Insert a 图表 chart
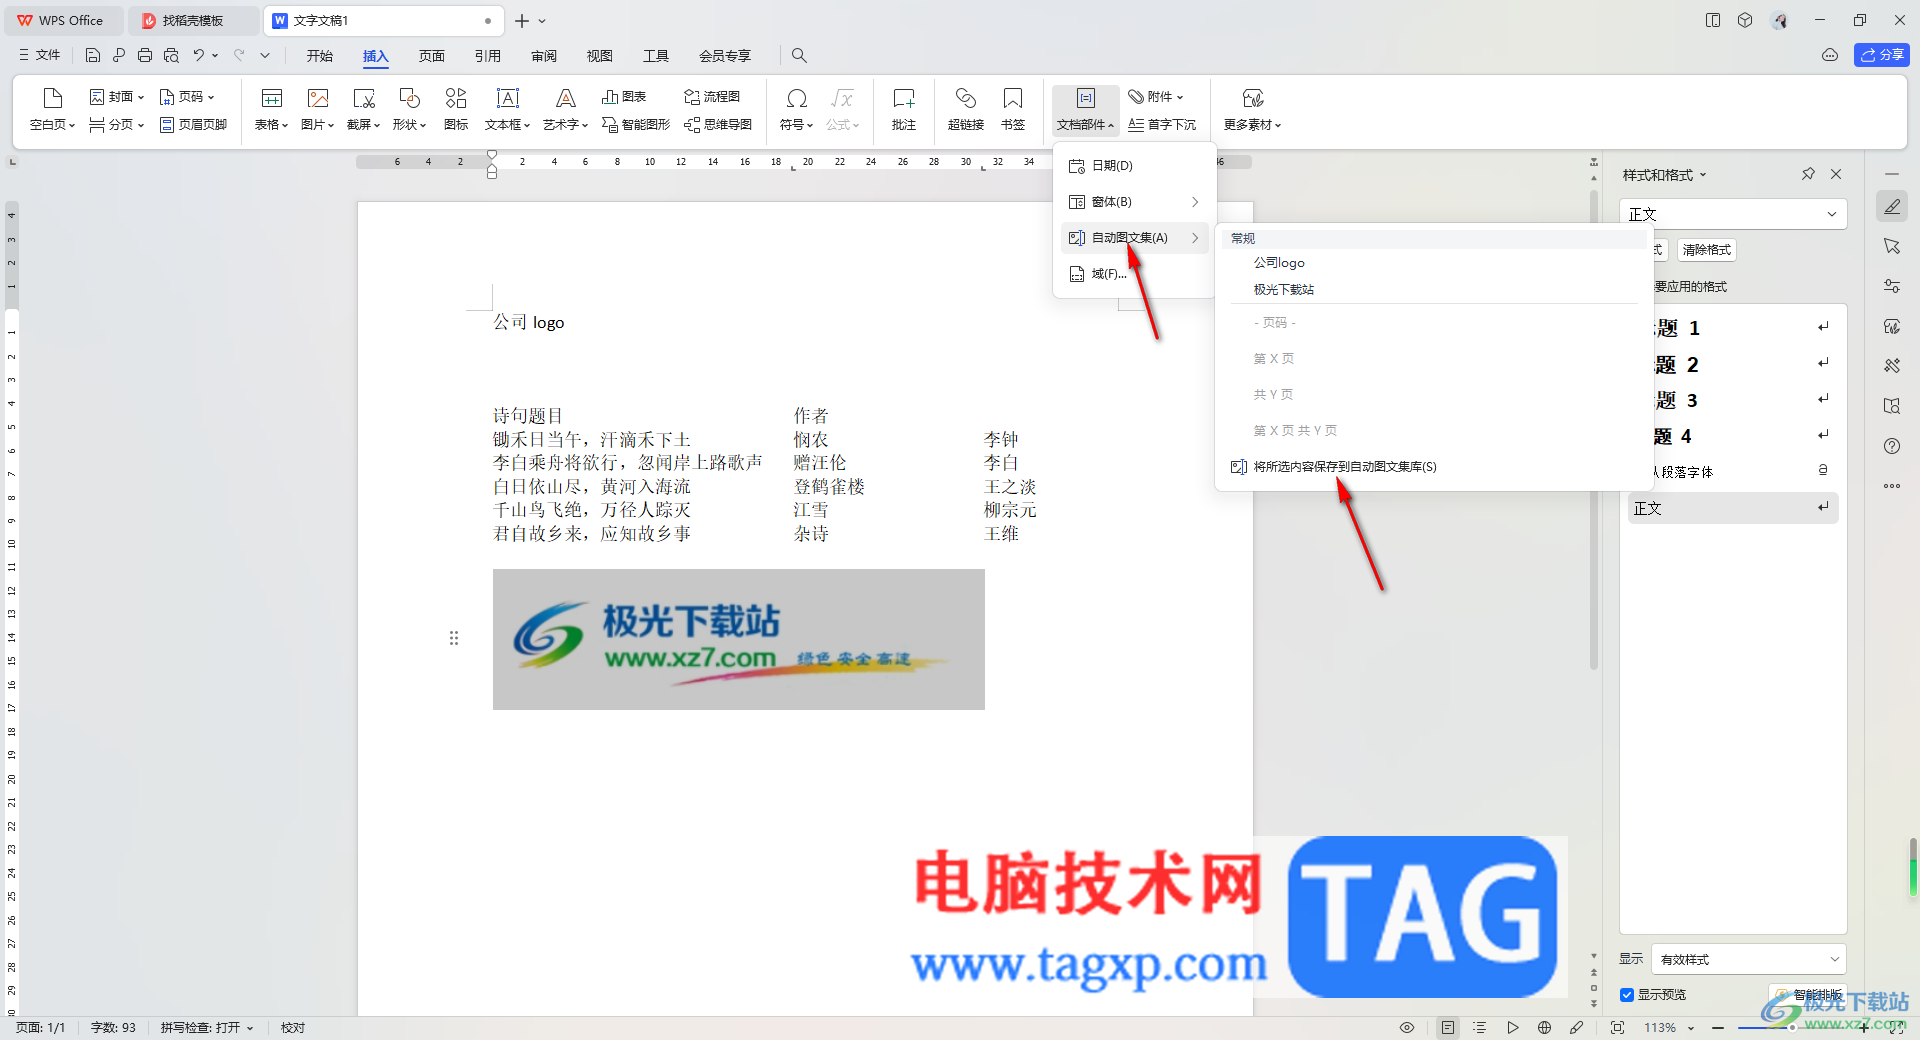This screenshot has width=1920, height=1040. (624, 97)
